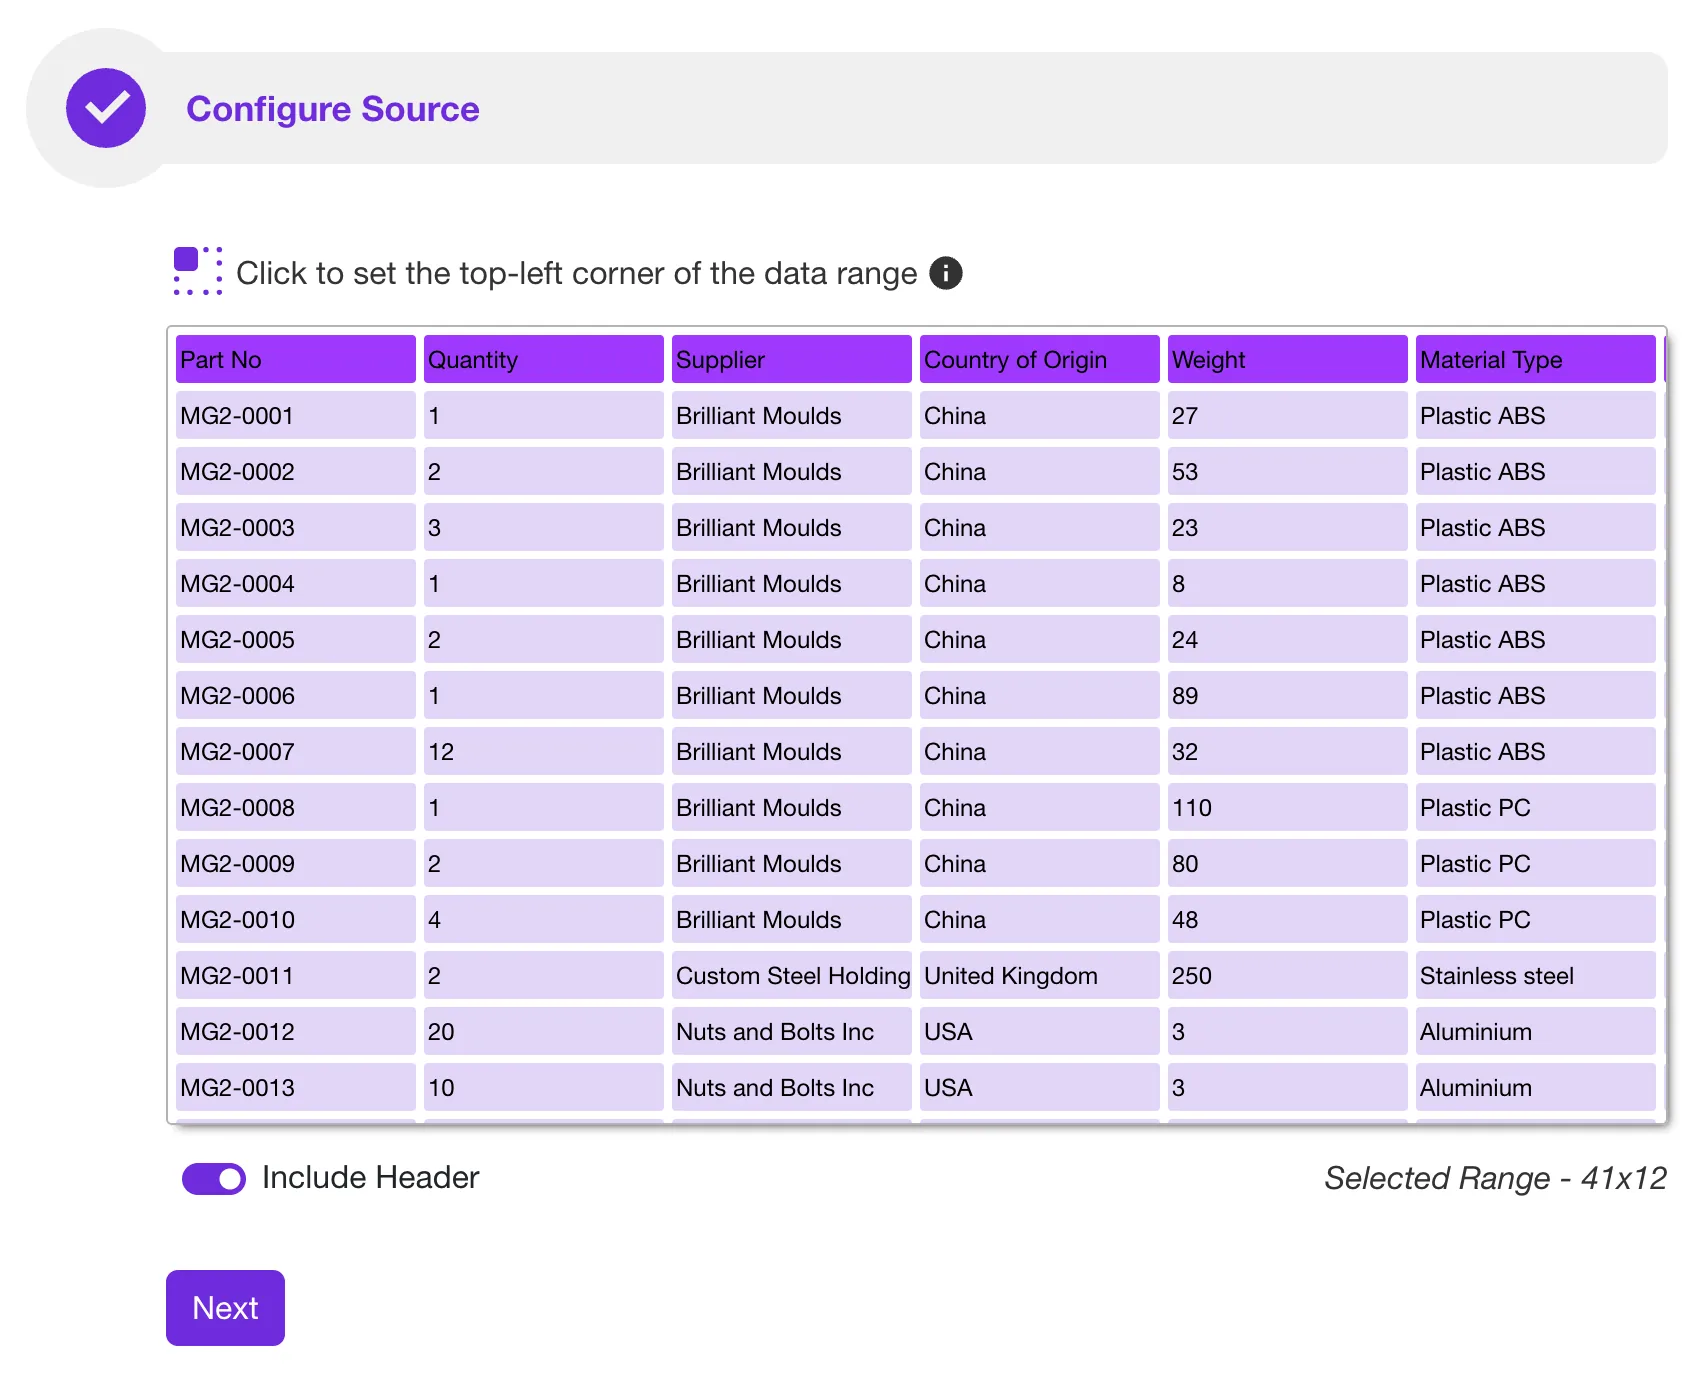The image size is (1707, 1377).
Task: Click the Part No column header
Action: click(294, 359)
